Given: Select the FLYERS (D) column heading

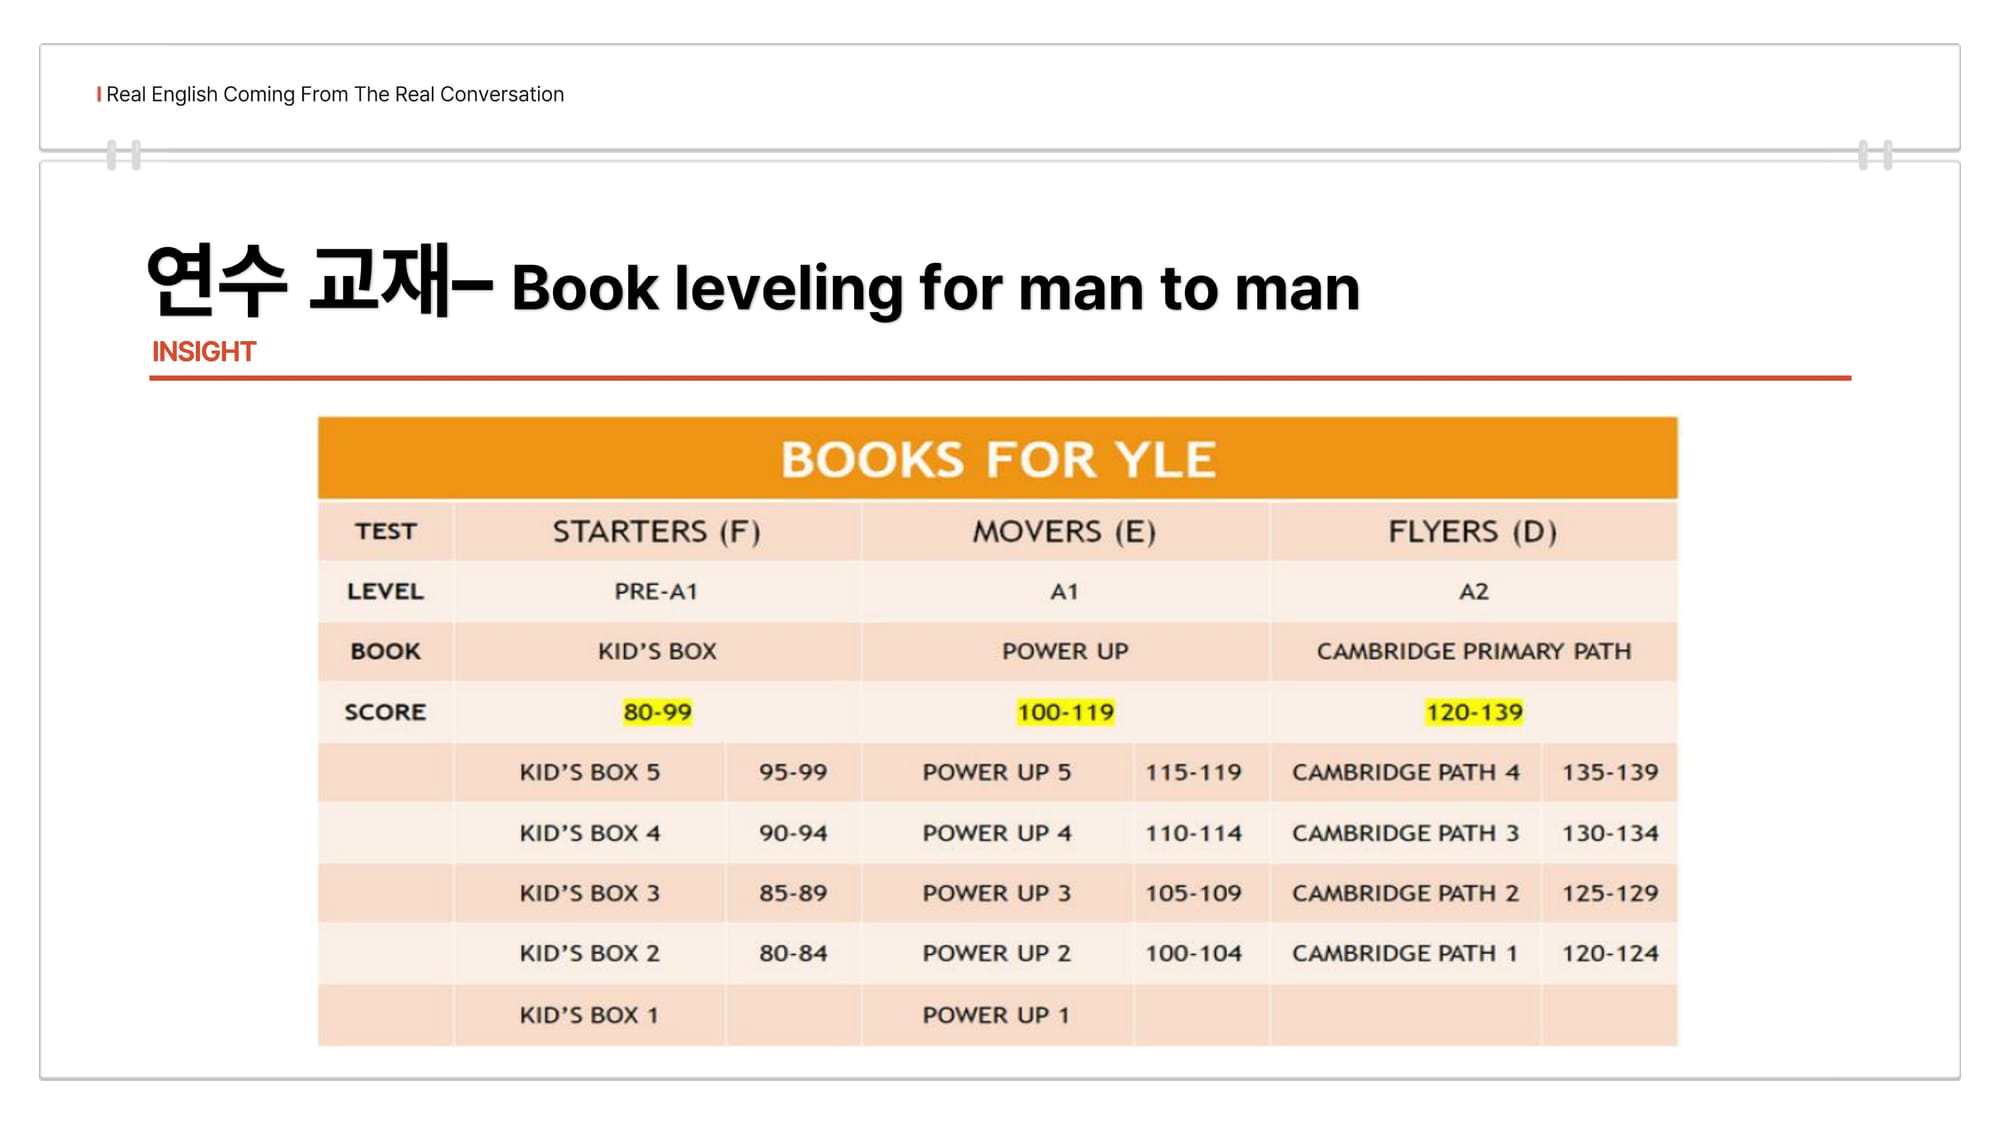Looking at the screenshot, I should click(1472, 531).
